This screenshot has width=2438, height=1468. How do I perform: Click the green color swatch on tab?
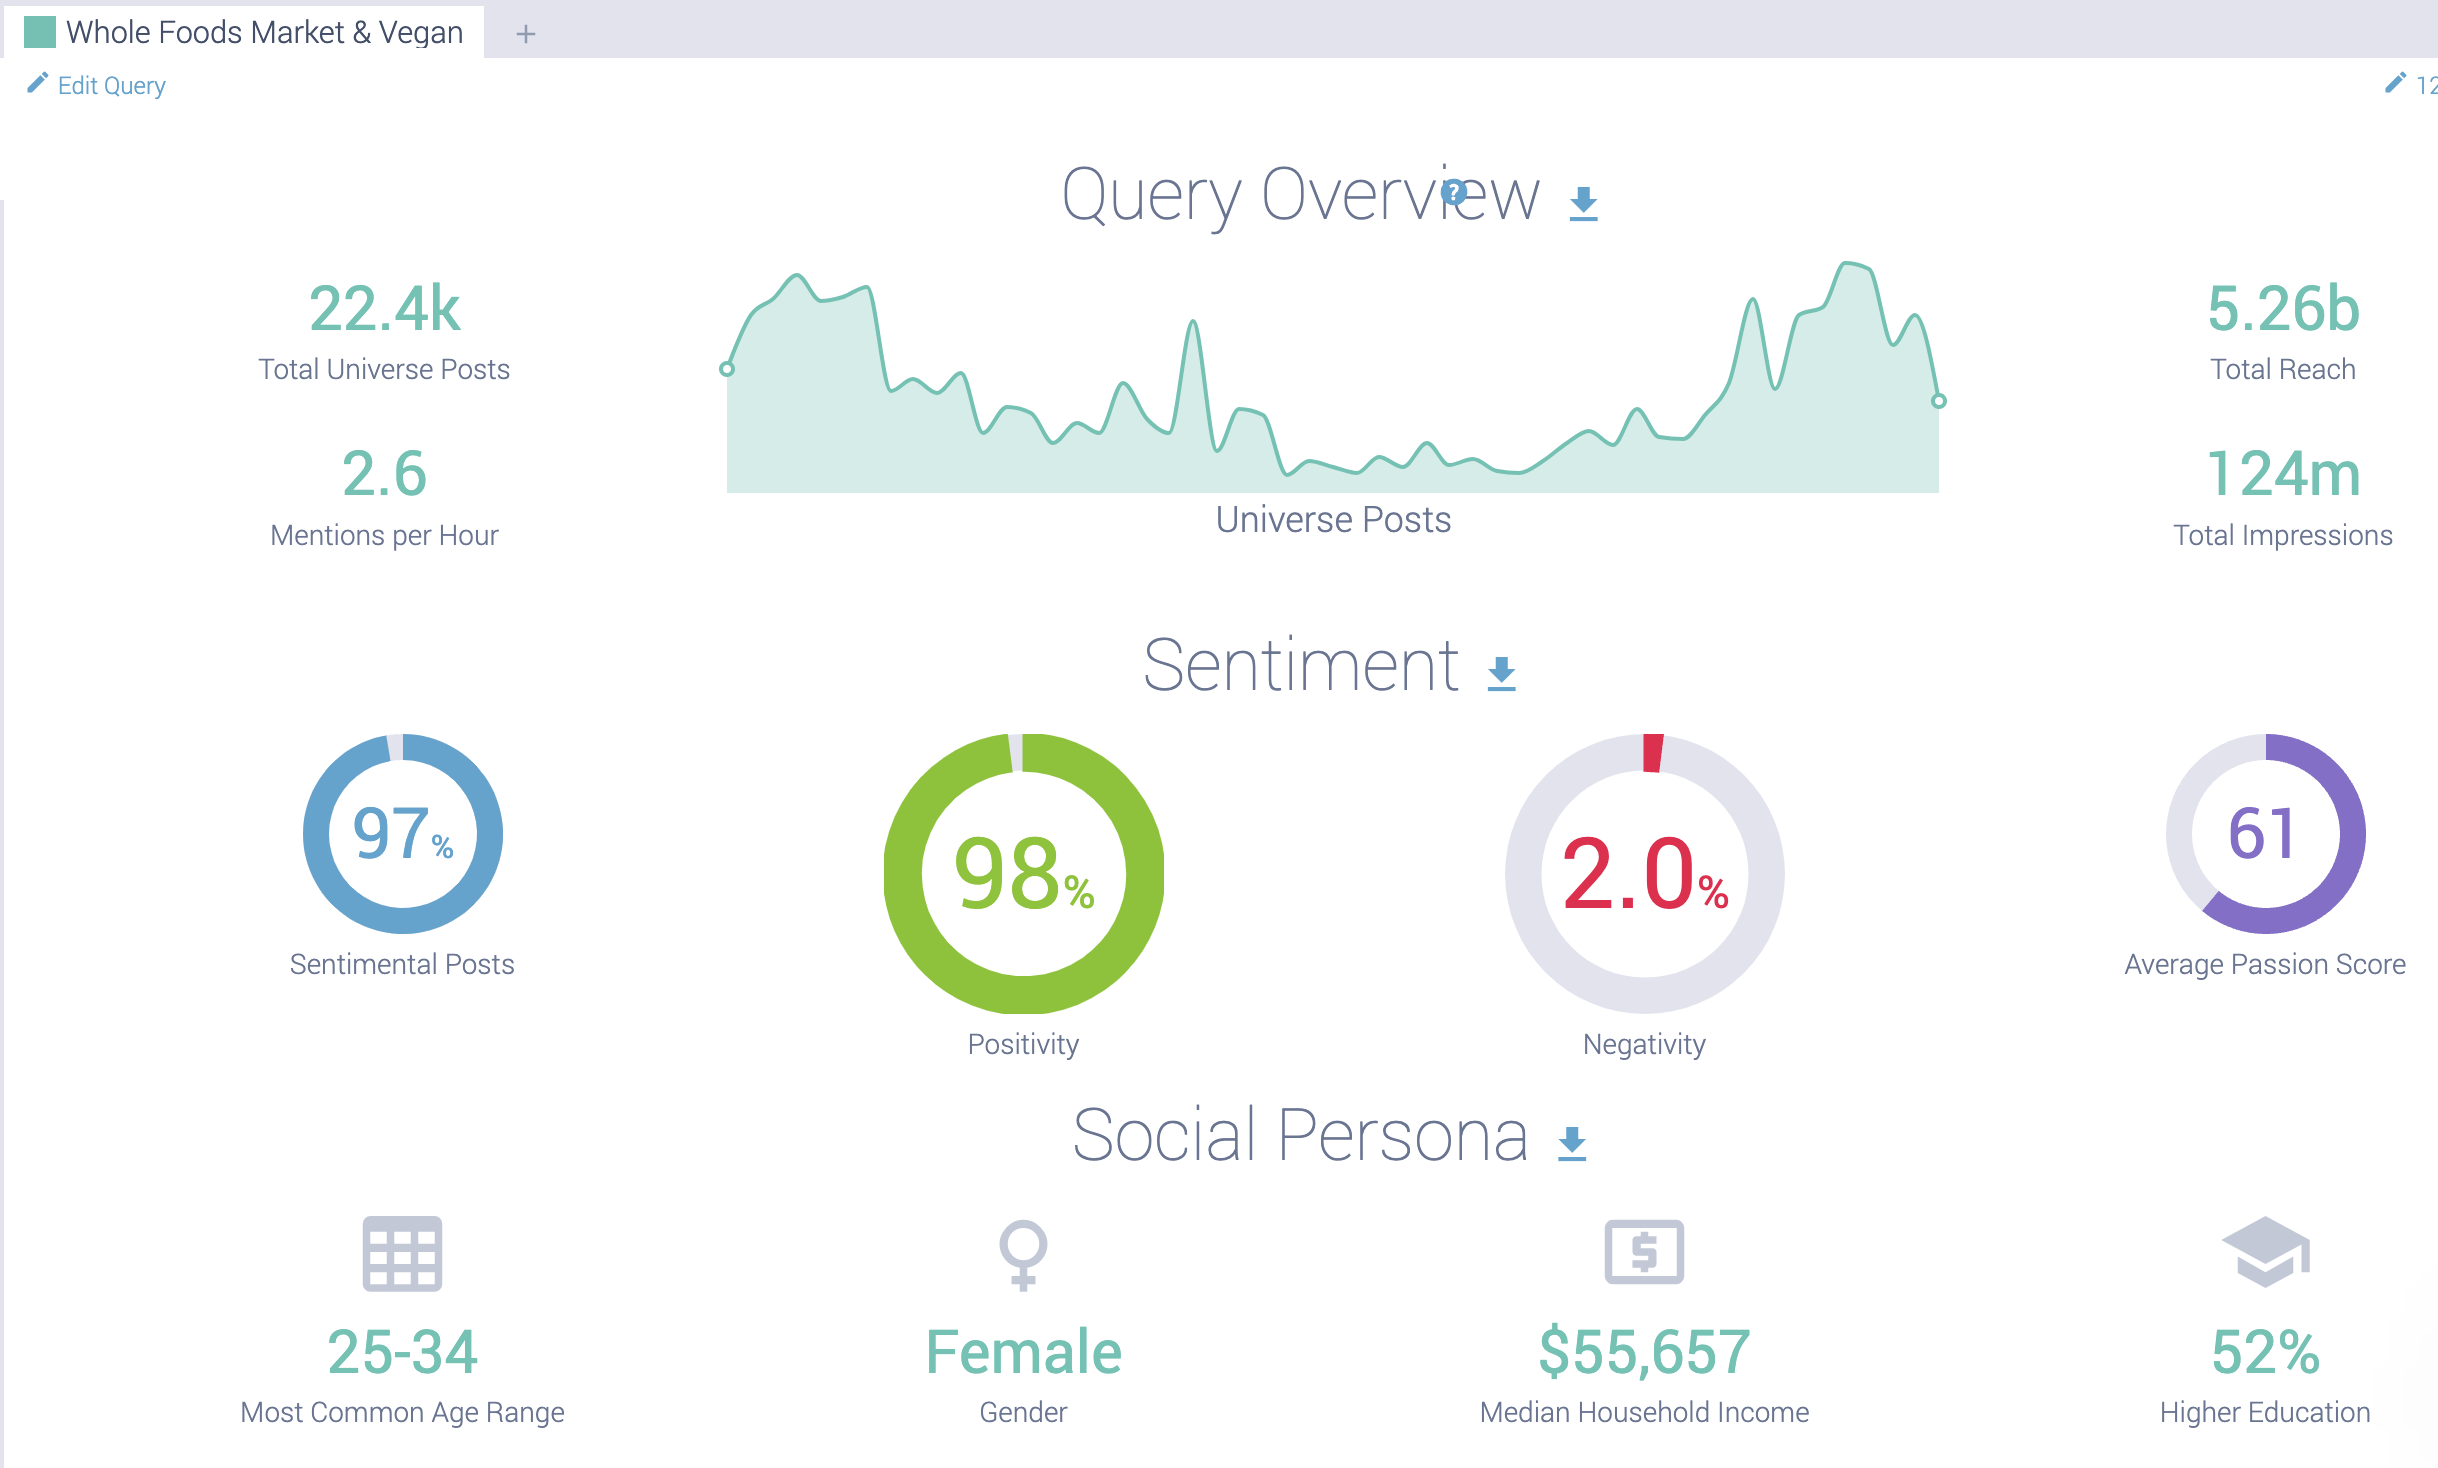[40, 32]
